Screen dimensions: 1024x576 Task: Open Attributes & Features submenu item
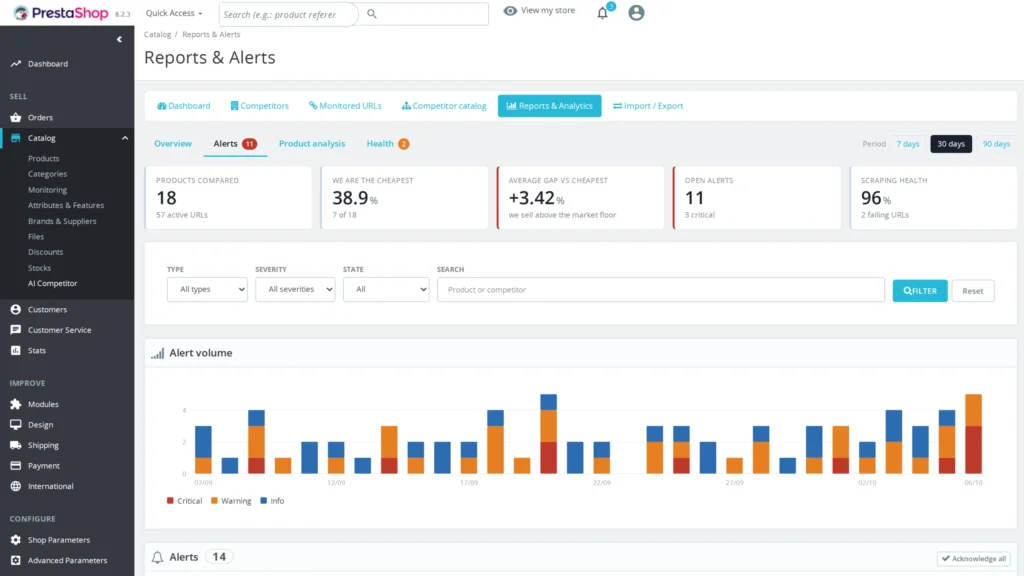pyautogui.click(x=66, y=205)
